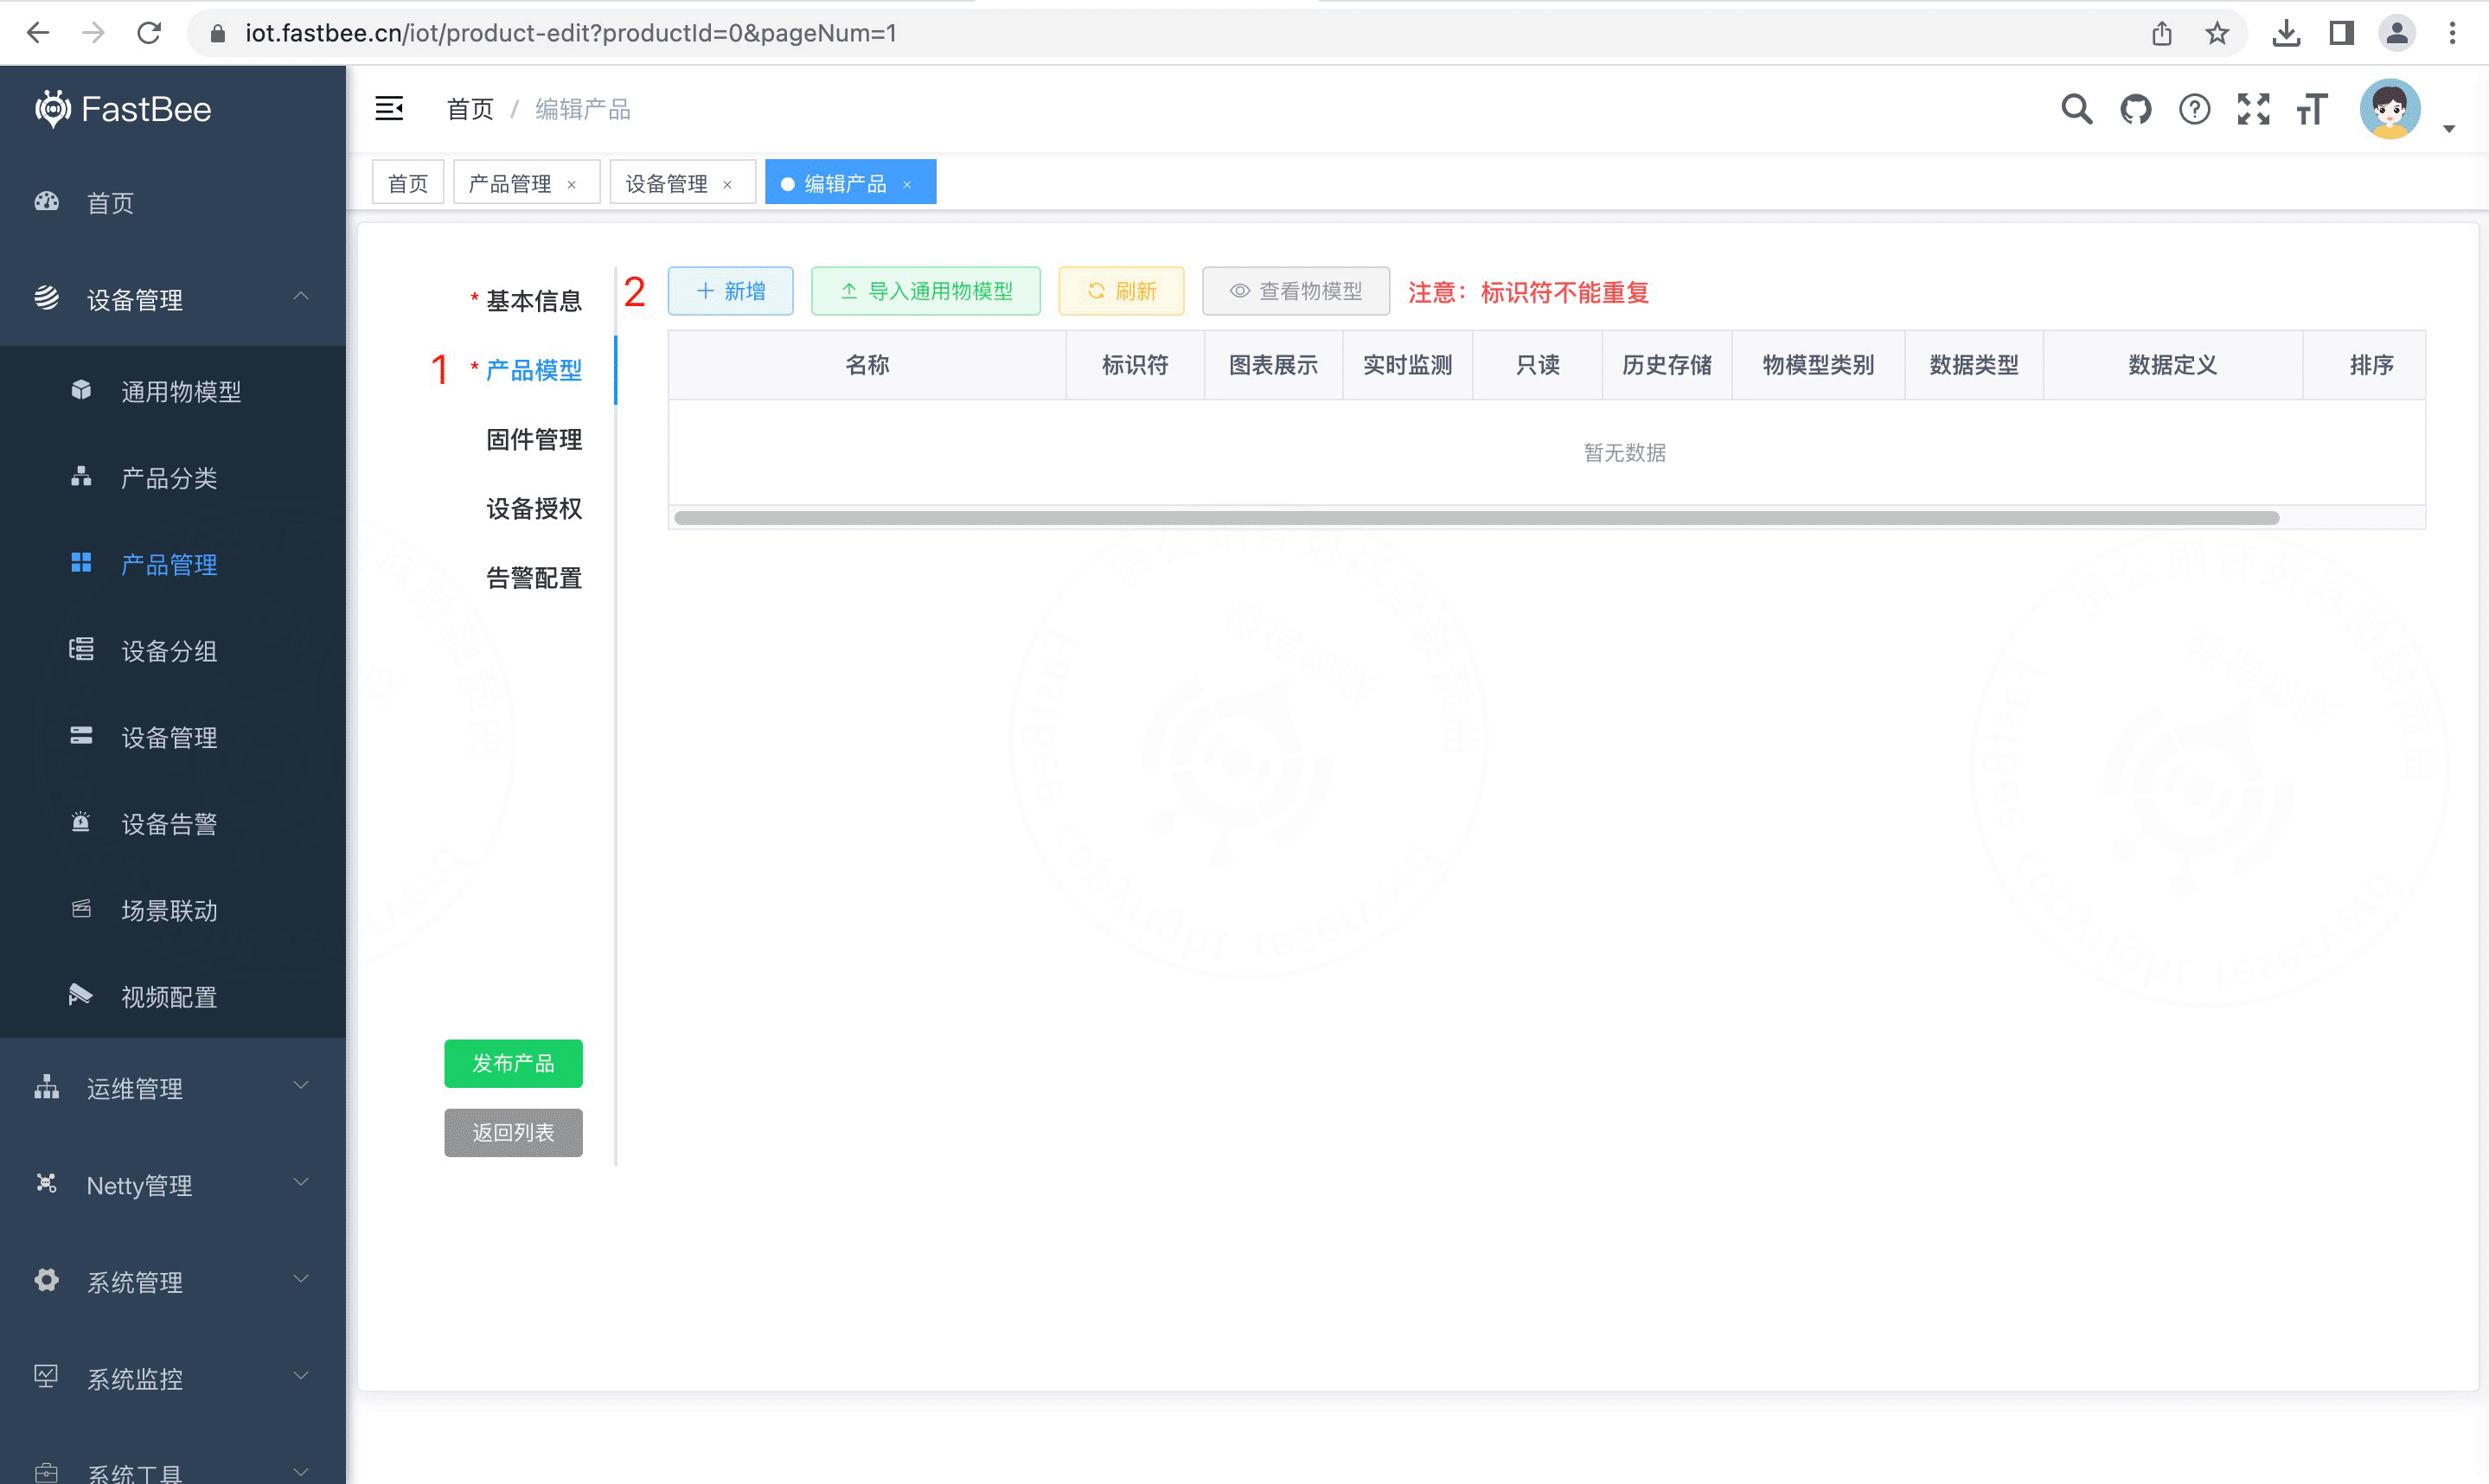Screen dimensions: 2489x1484
Task: Click the 首页 breadcrumb link
Action: tap(470, 109)
